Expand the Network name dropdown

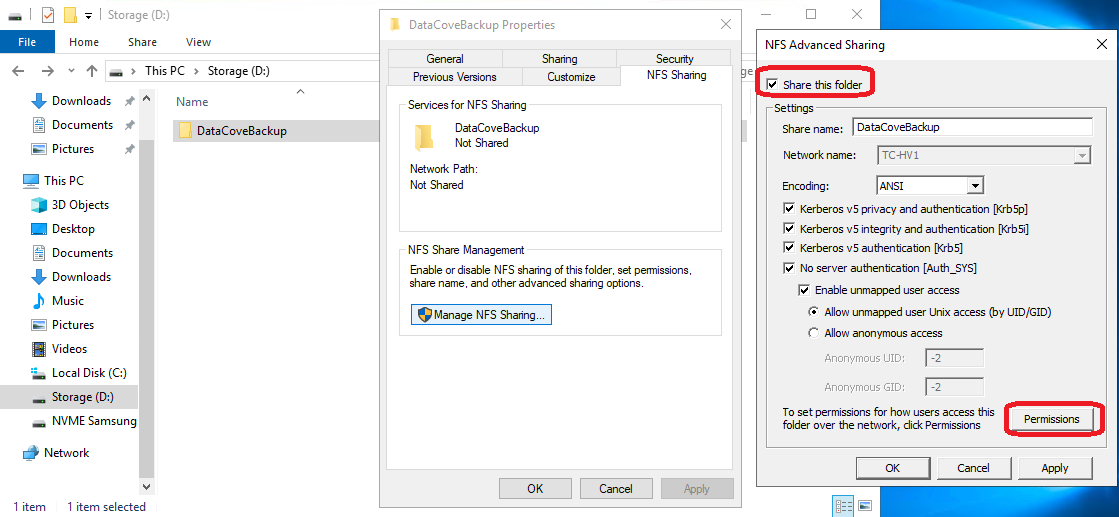pyautogui.click(x=1081, y=156)
